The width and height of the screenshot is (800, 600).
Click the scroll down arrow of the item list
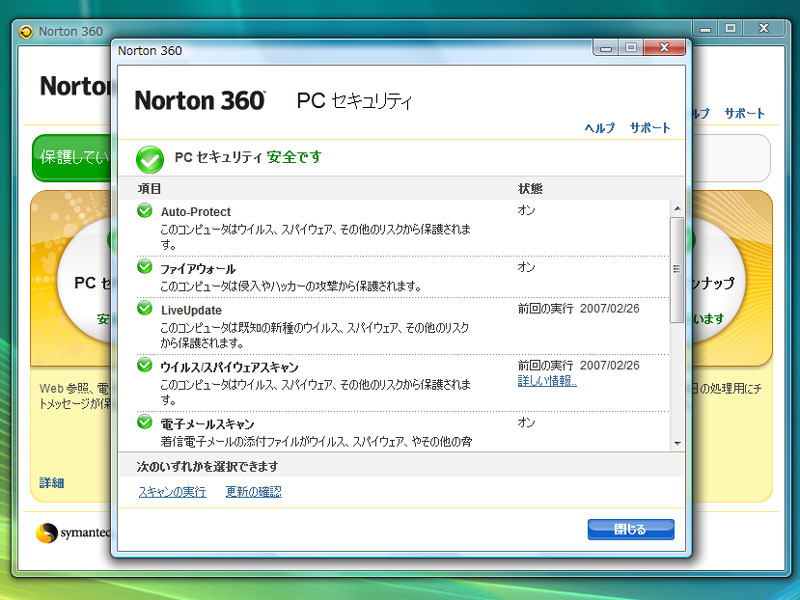click(x=677, y=443)
